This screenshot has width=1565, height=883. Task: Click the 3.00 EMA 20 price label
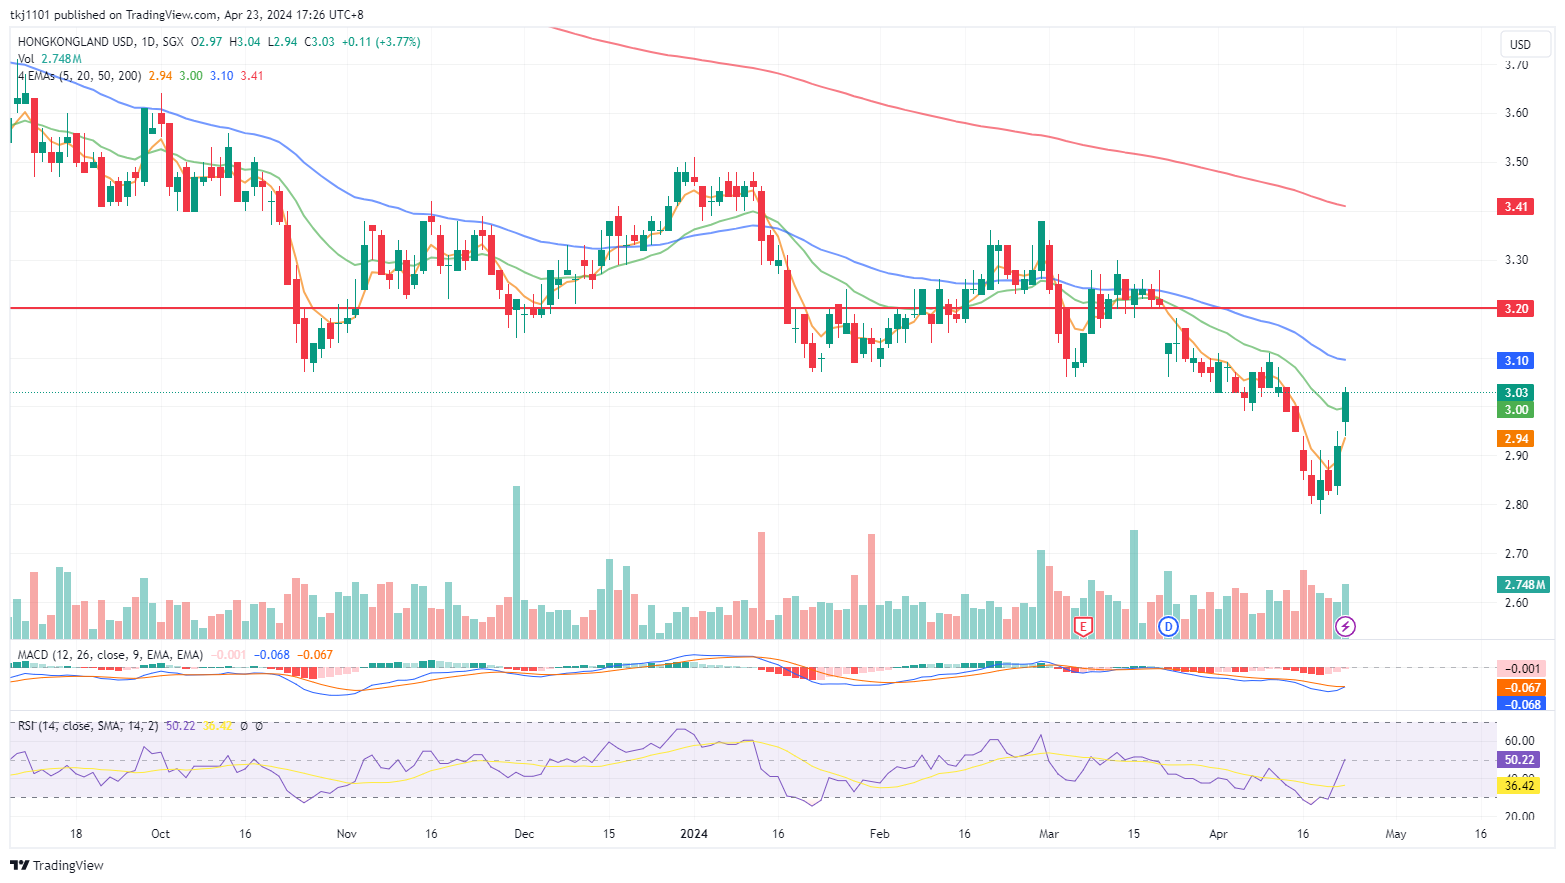click(1517, 409)
